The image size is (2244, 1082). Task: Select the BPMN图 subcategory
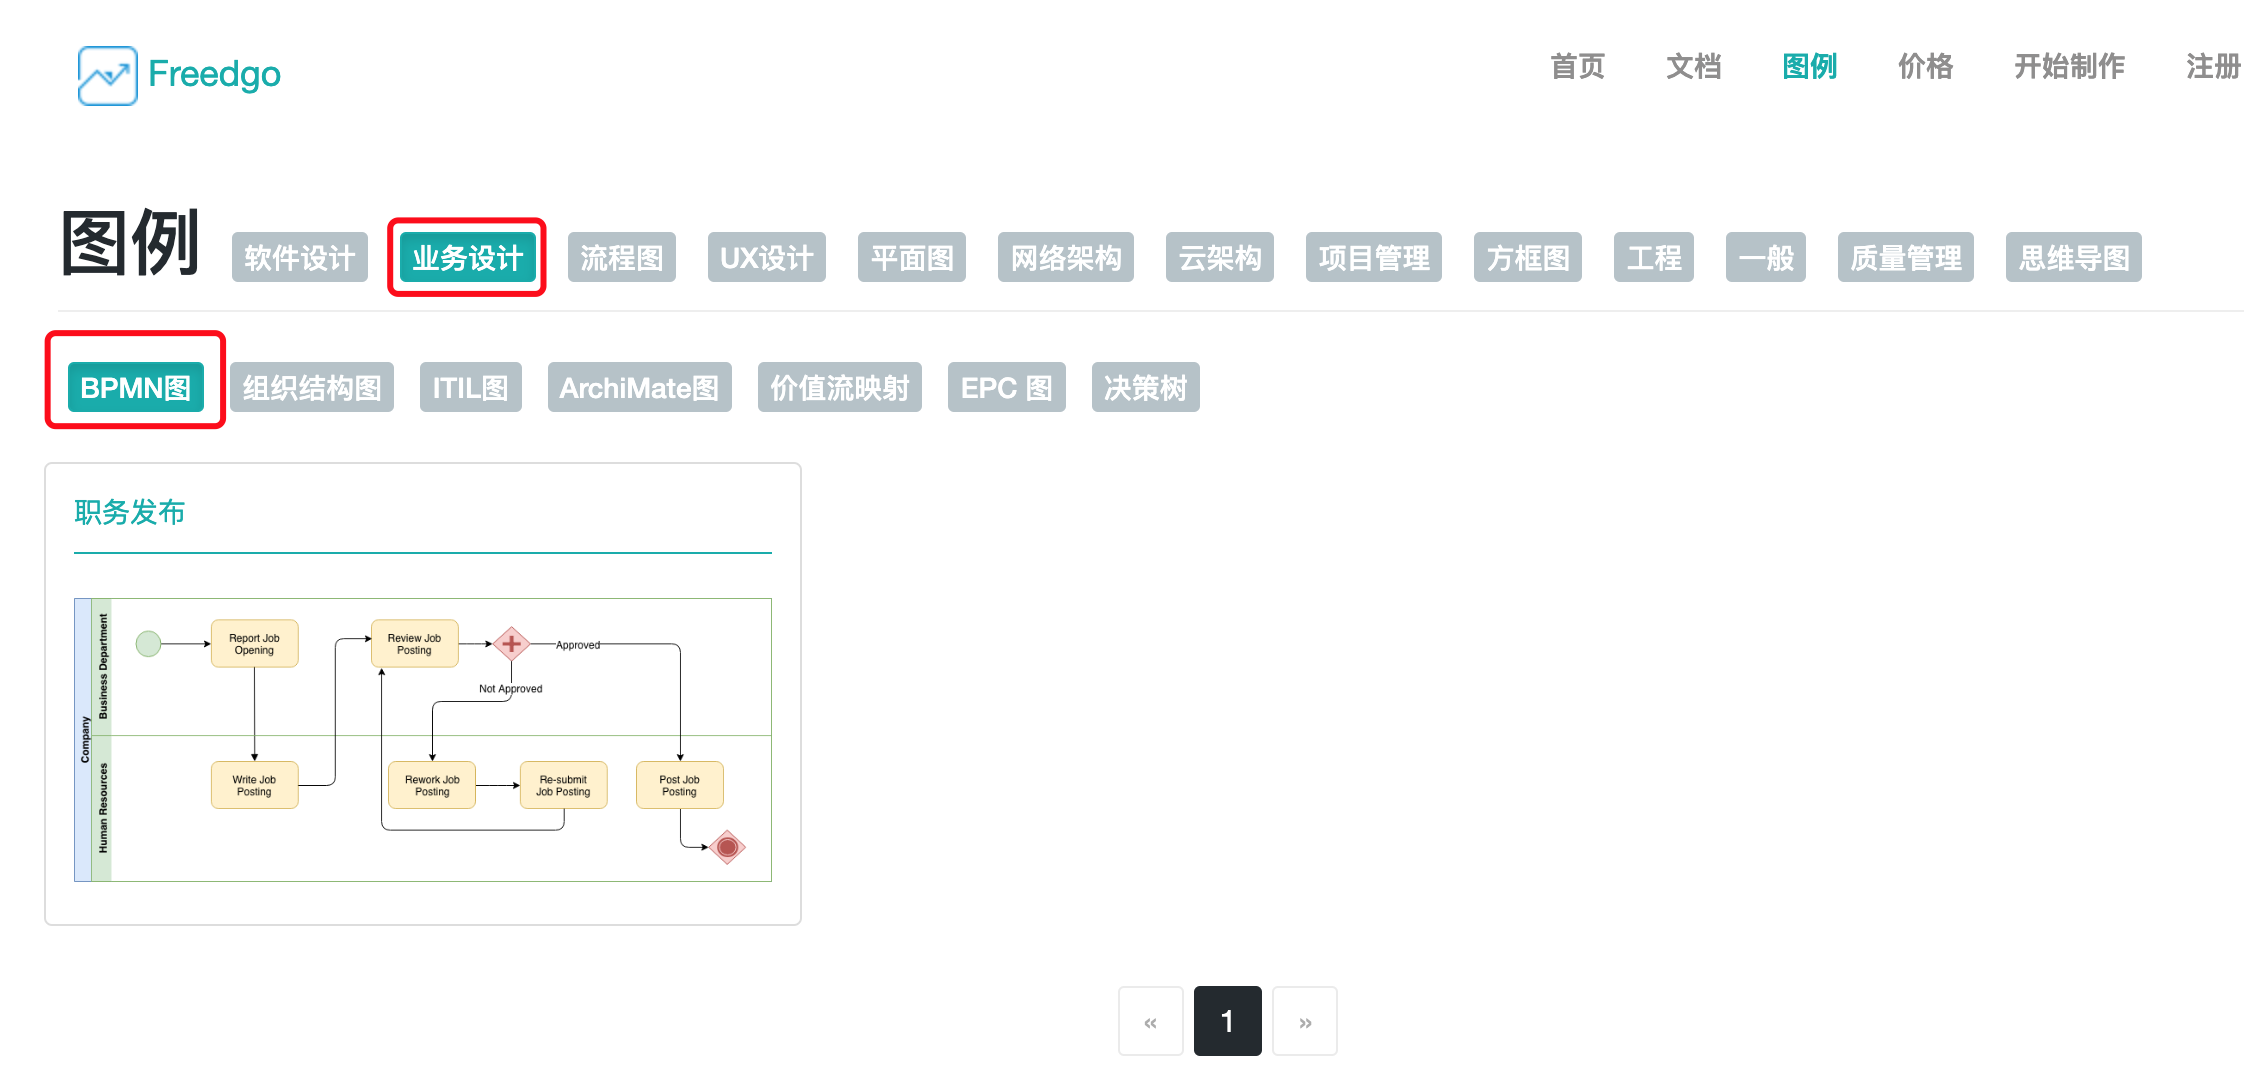pos(136,387)
